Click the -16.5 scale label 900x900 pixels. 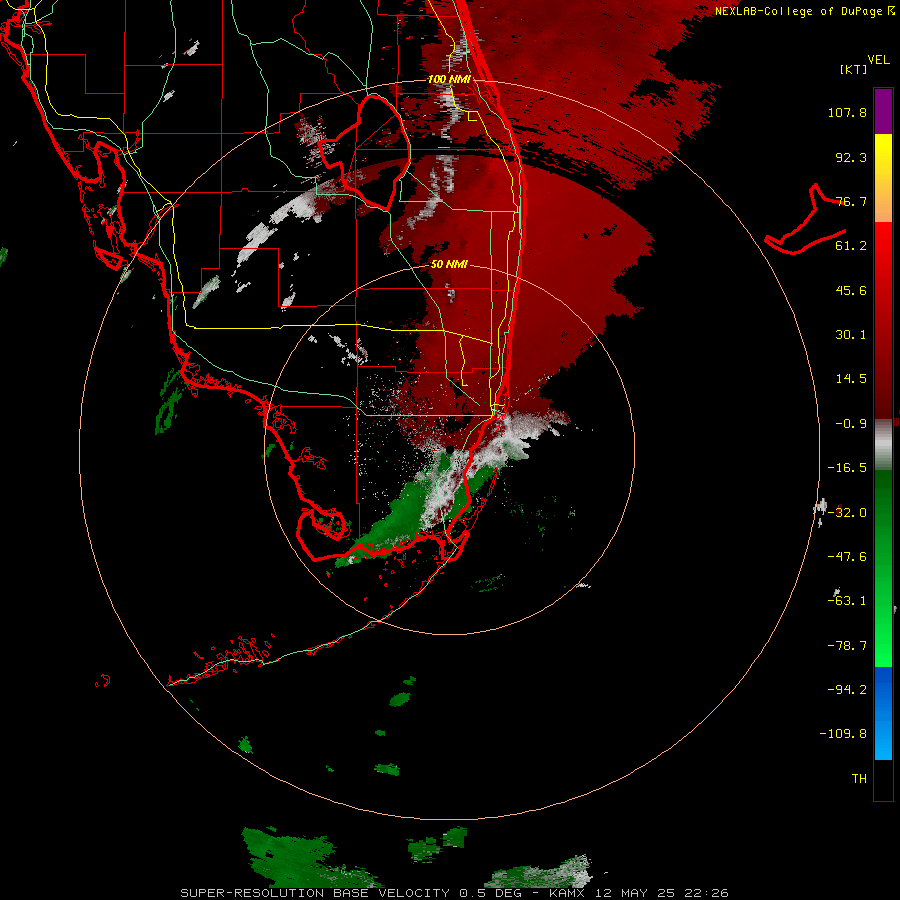pyautogui.click(x=847, y=468)
